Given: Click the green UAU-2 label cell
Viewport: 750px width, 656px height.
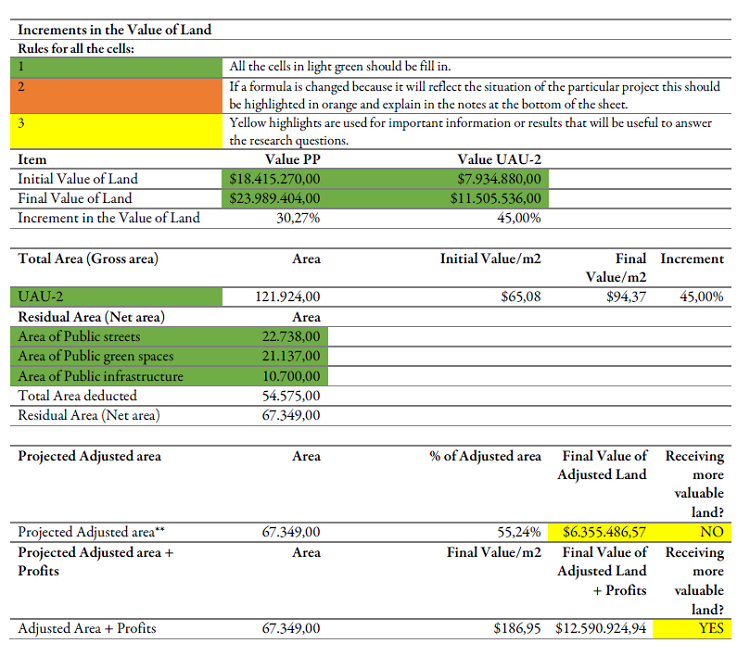Looking at the screenshot, I should point(120,297).
